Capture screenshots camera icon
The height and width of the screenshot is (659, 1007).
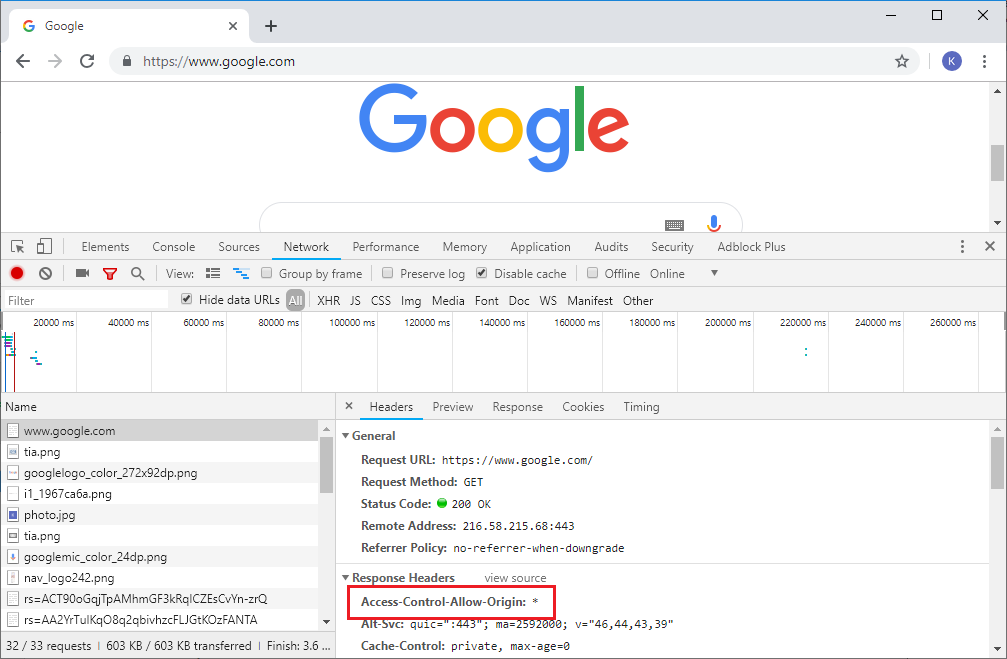(82, 274)
